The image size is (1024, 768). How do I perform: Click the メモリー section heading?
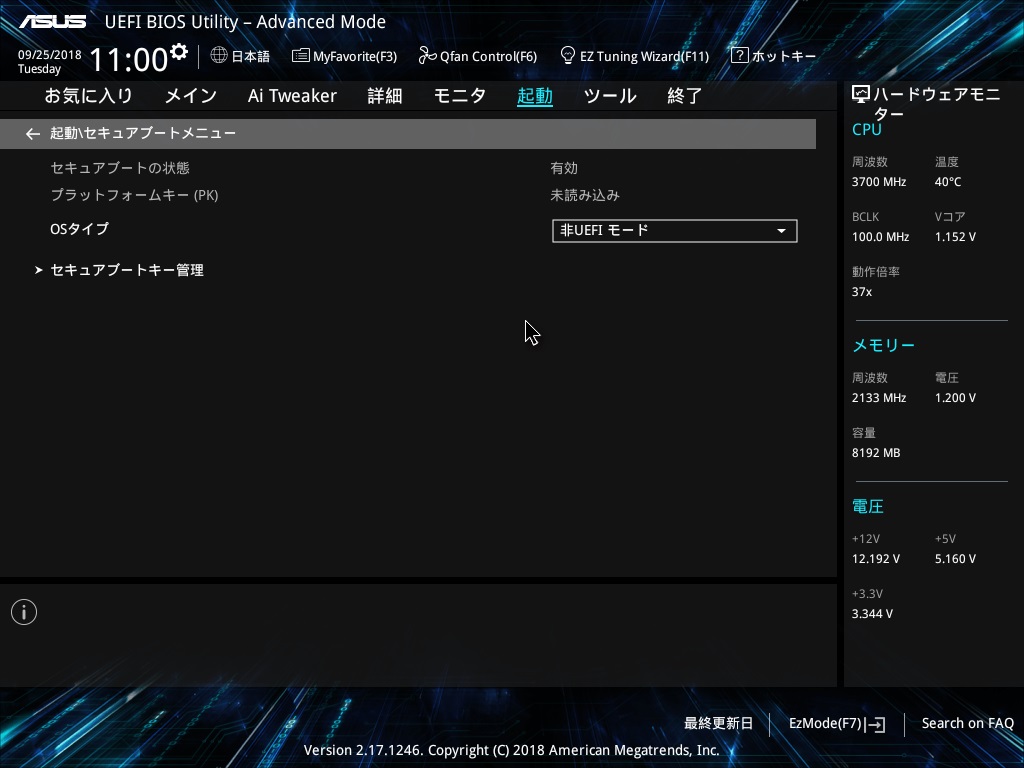(884, 345)
